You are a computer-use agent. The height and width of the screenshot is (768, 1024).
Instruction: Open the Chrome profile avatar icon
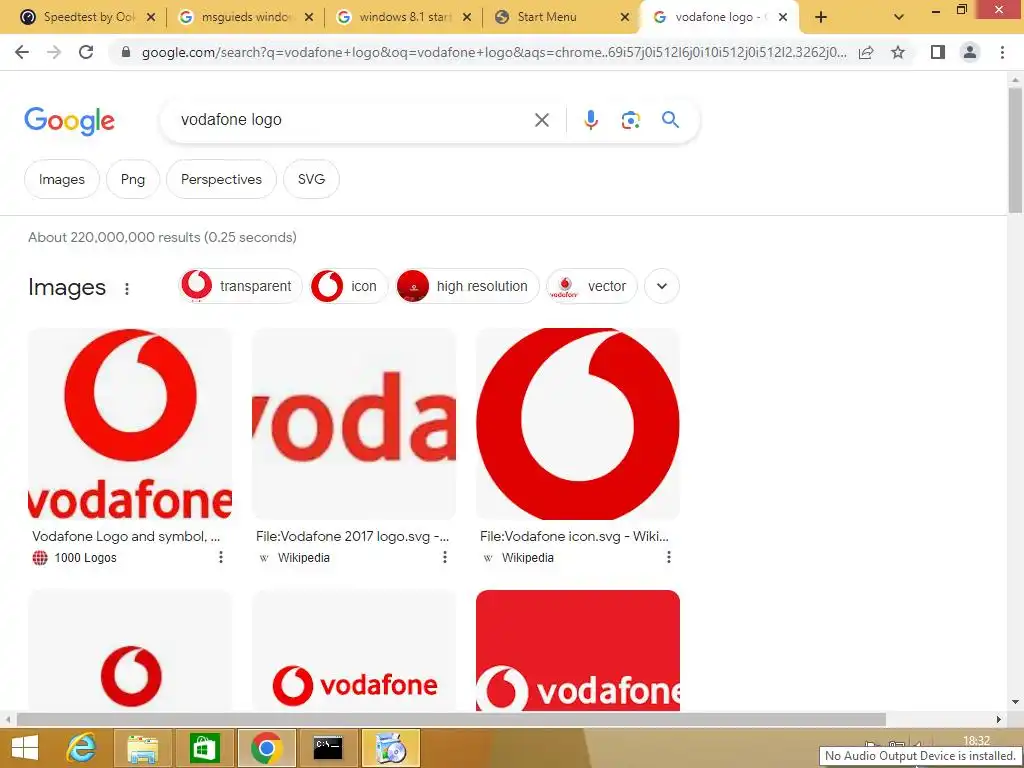click(970, 52)
